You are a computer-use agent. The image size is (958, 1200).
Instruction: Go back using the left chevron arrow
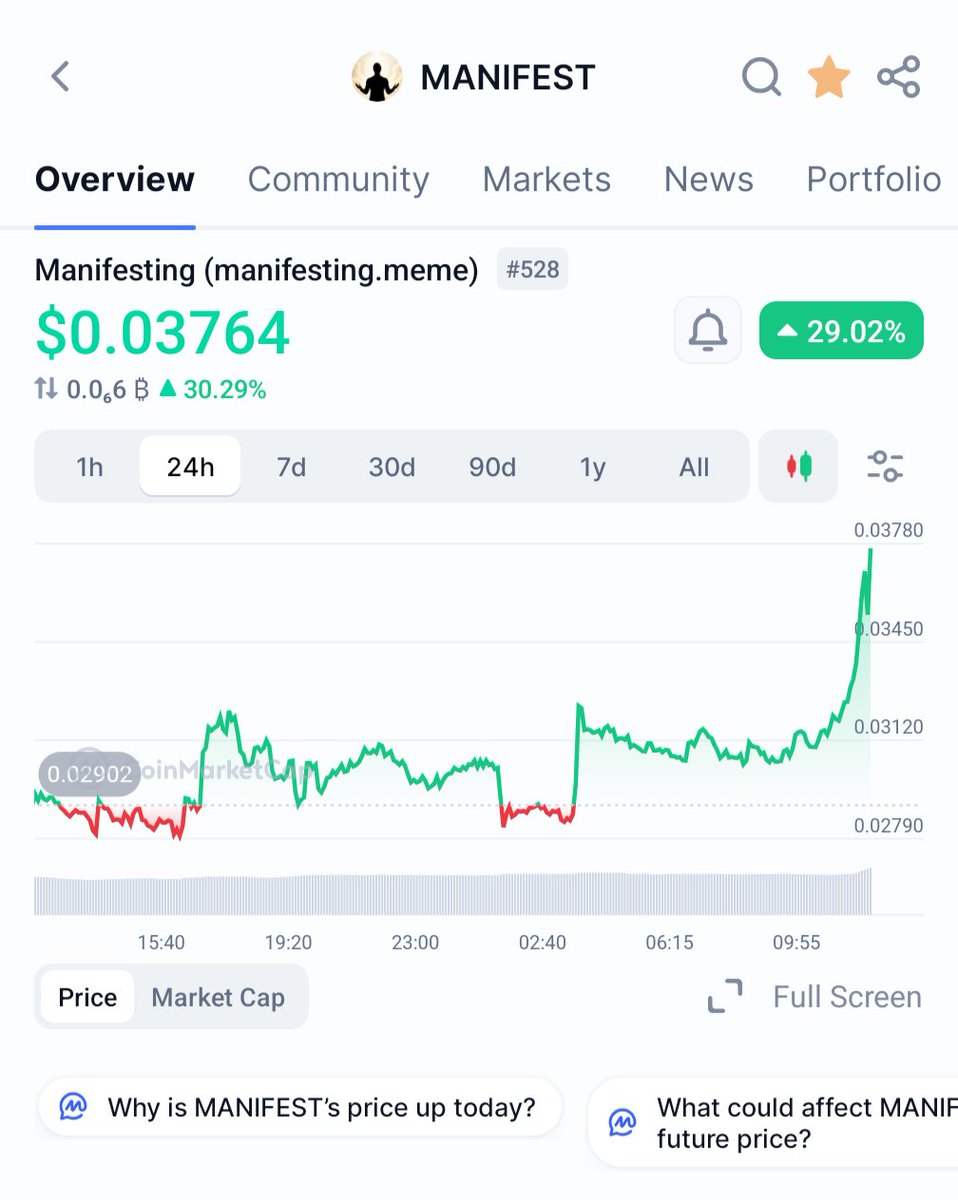tap(61, 77)
